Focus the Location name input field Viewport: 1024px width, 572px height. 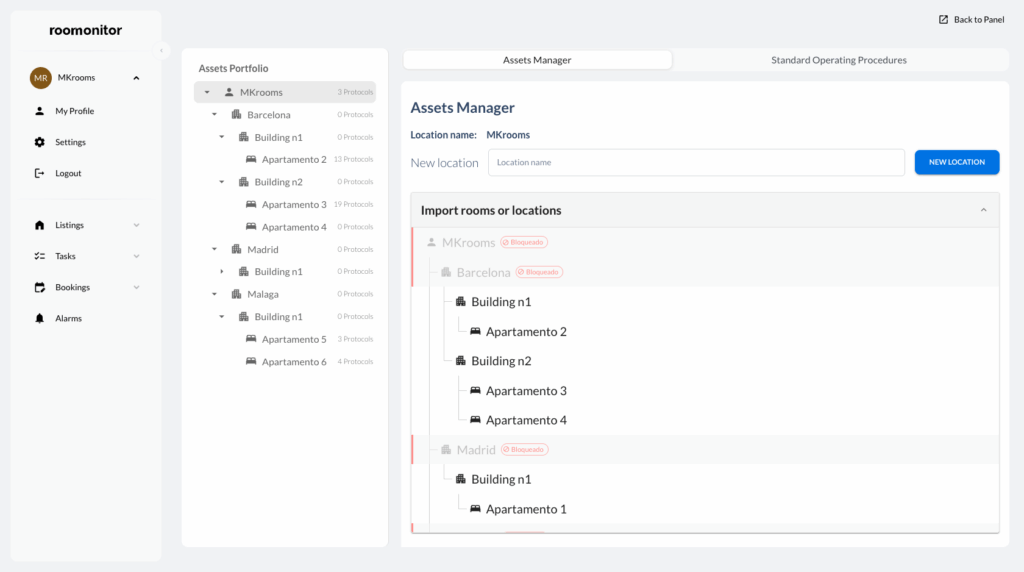696,163
